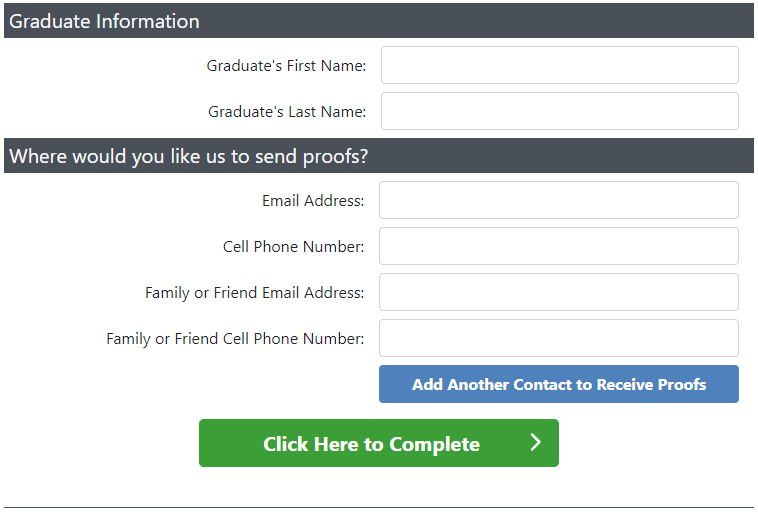This screenshot has width=758, height=513.
Task: Click the "Graduate's Last Name:" label text
Action: 287,112
